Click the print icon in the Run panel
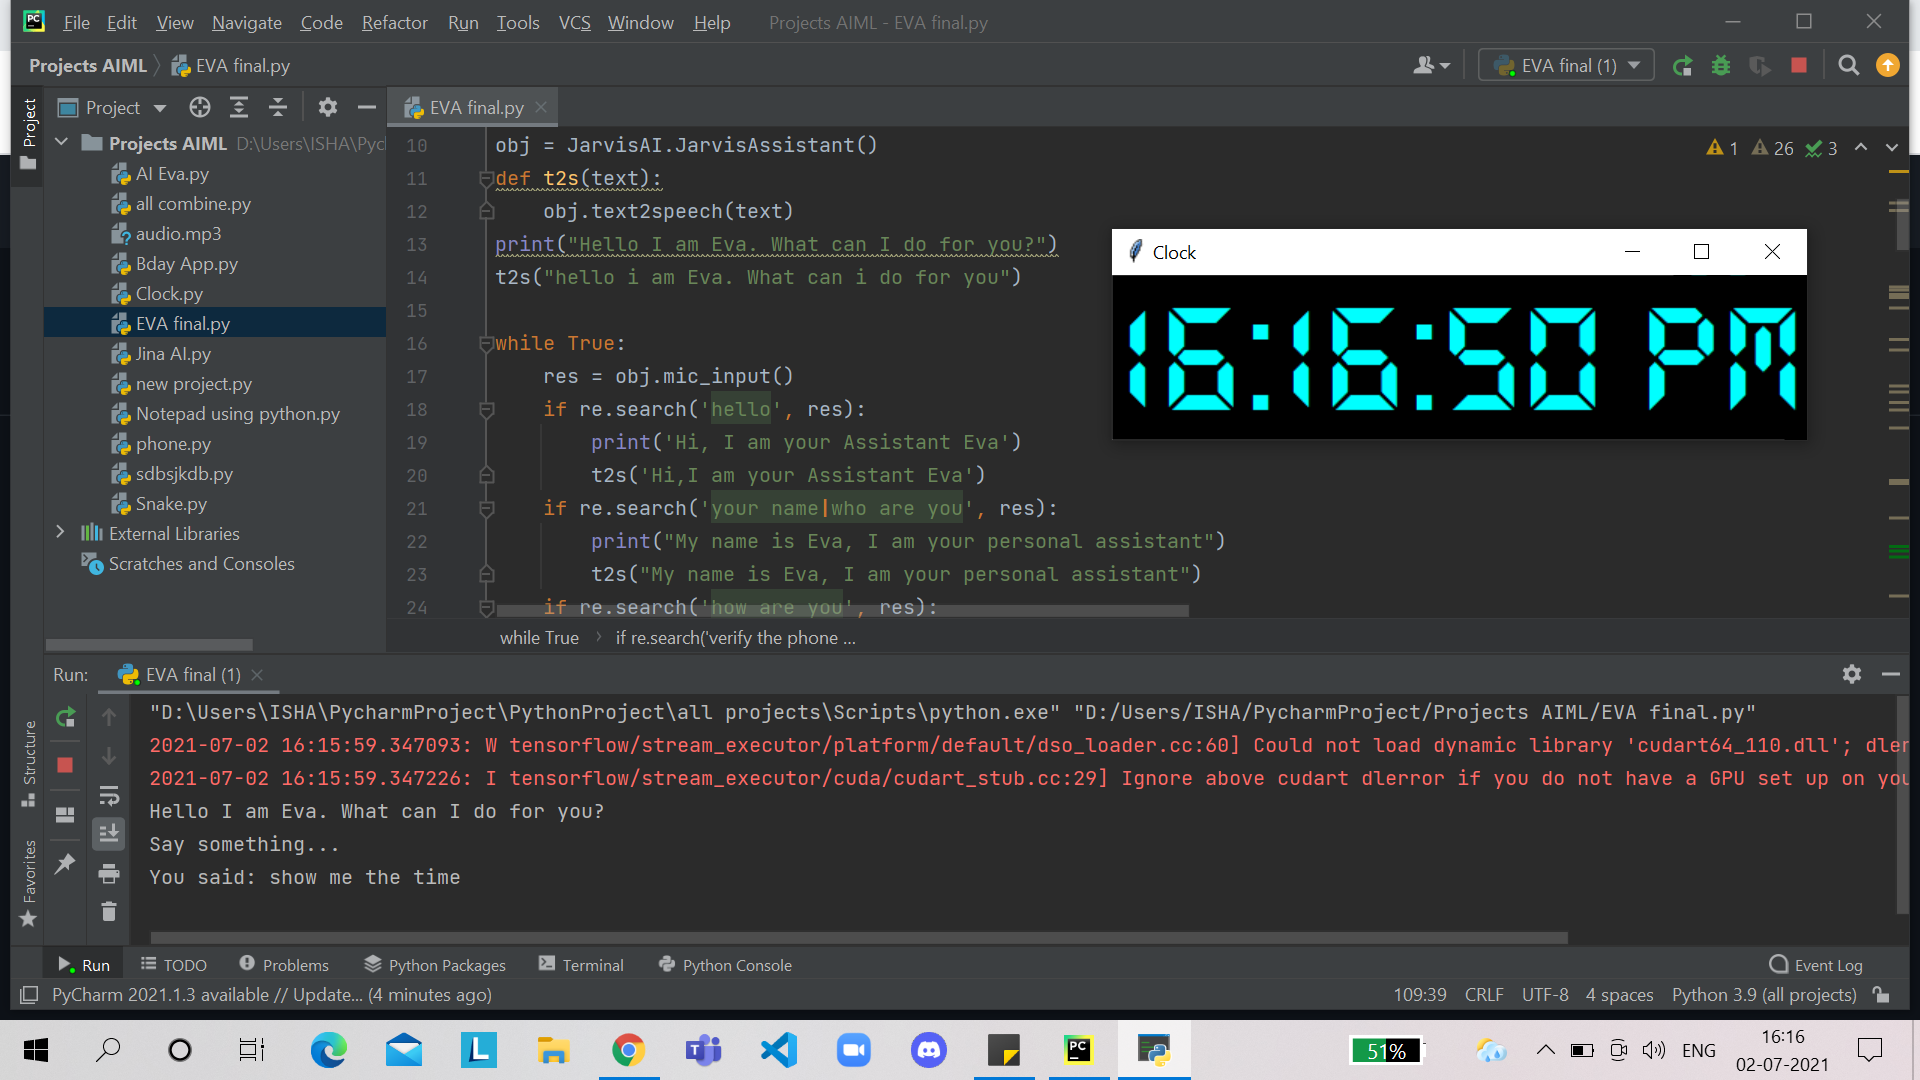This screenshot has width=1920, height=1080. tap(109, 874)
